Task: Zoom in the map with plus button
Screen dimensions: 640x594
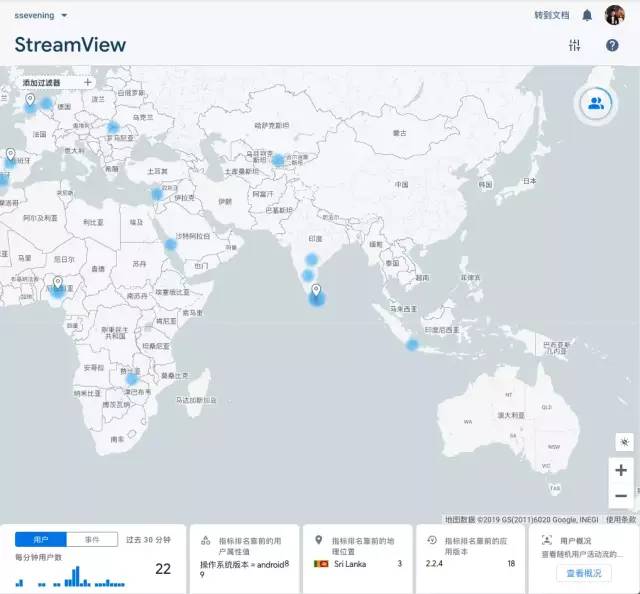Action: point(621,470)
